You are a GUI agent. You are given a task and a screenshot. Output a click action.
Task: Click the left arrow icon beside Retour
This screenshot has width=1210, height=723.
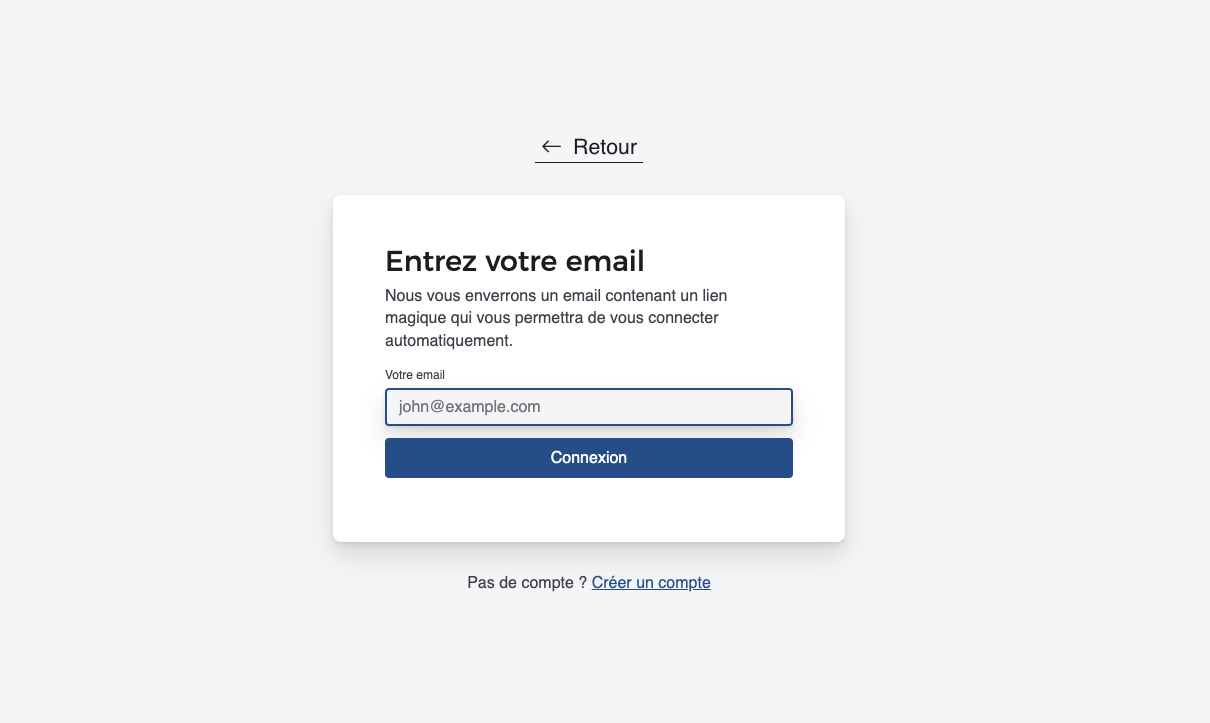pyautogui.click(x=551, y=147)
